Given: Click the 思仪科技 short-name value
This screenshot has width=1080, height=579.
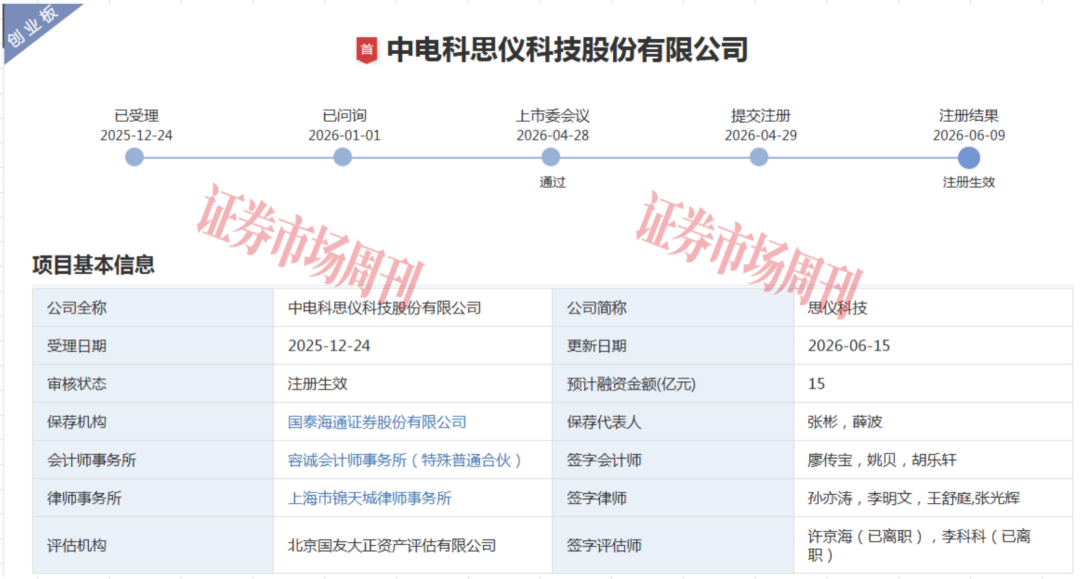Looking at the screenshot, I should coord(837,308).
